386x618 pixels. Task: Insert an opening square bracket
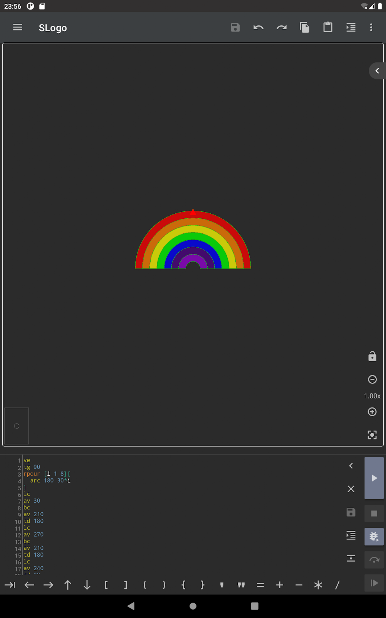coord(106,585)
